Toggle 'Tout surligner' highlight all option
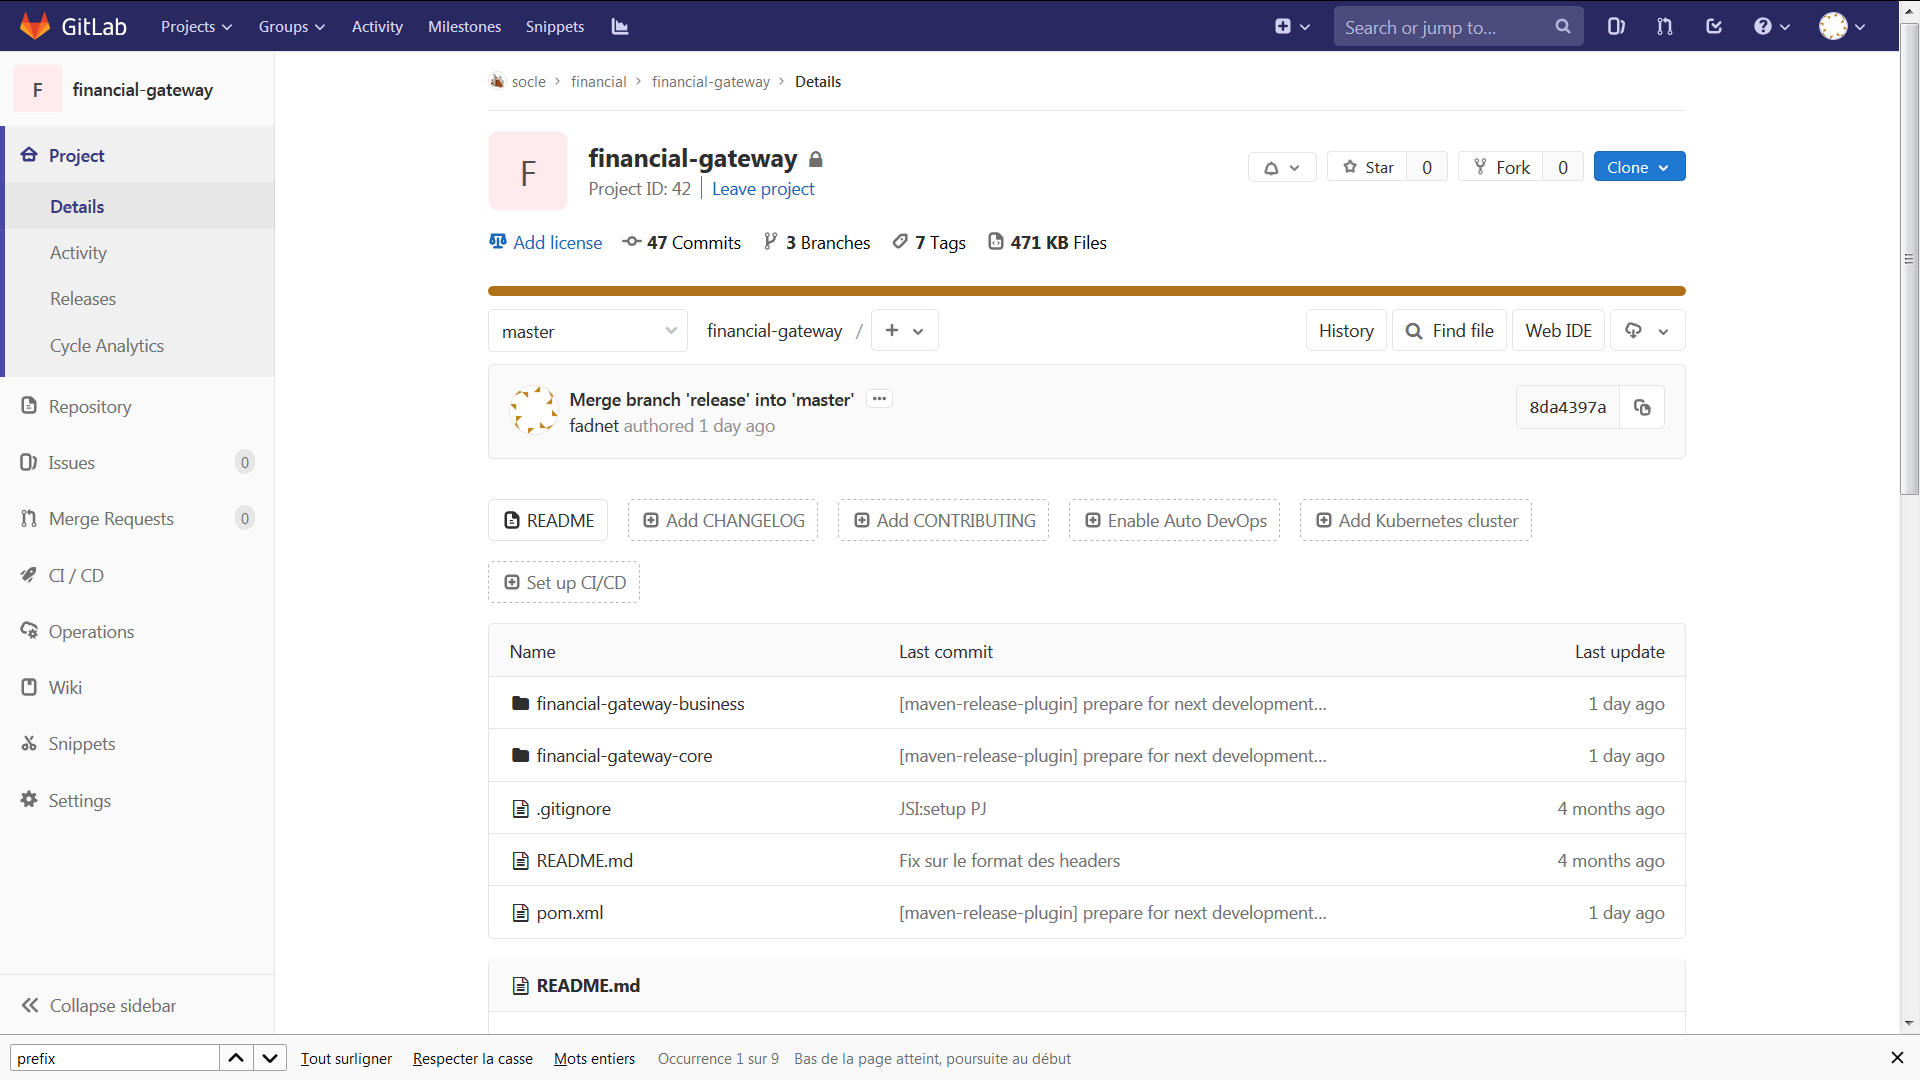The width and height of the screenshot is (1920, 1080). pos(346,1058)
